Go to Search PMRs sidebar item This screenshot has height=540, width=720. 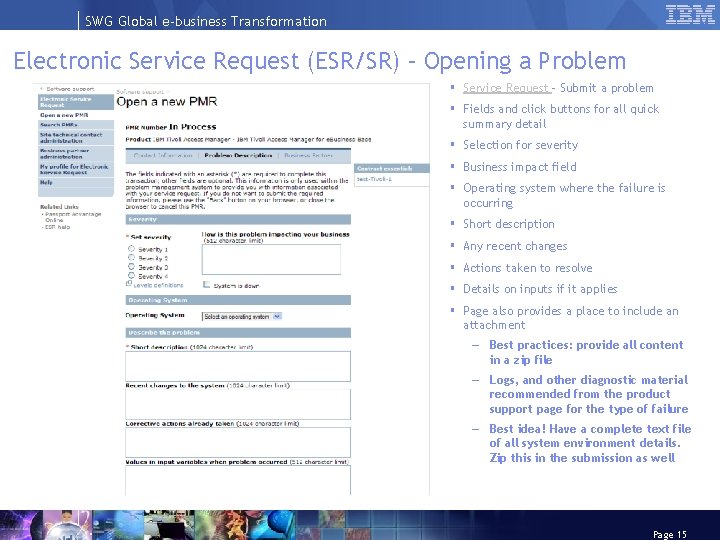pos(76,125)
